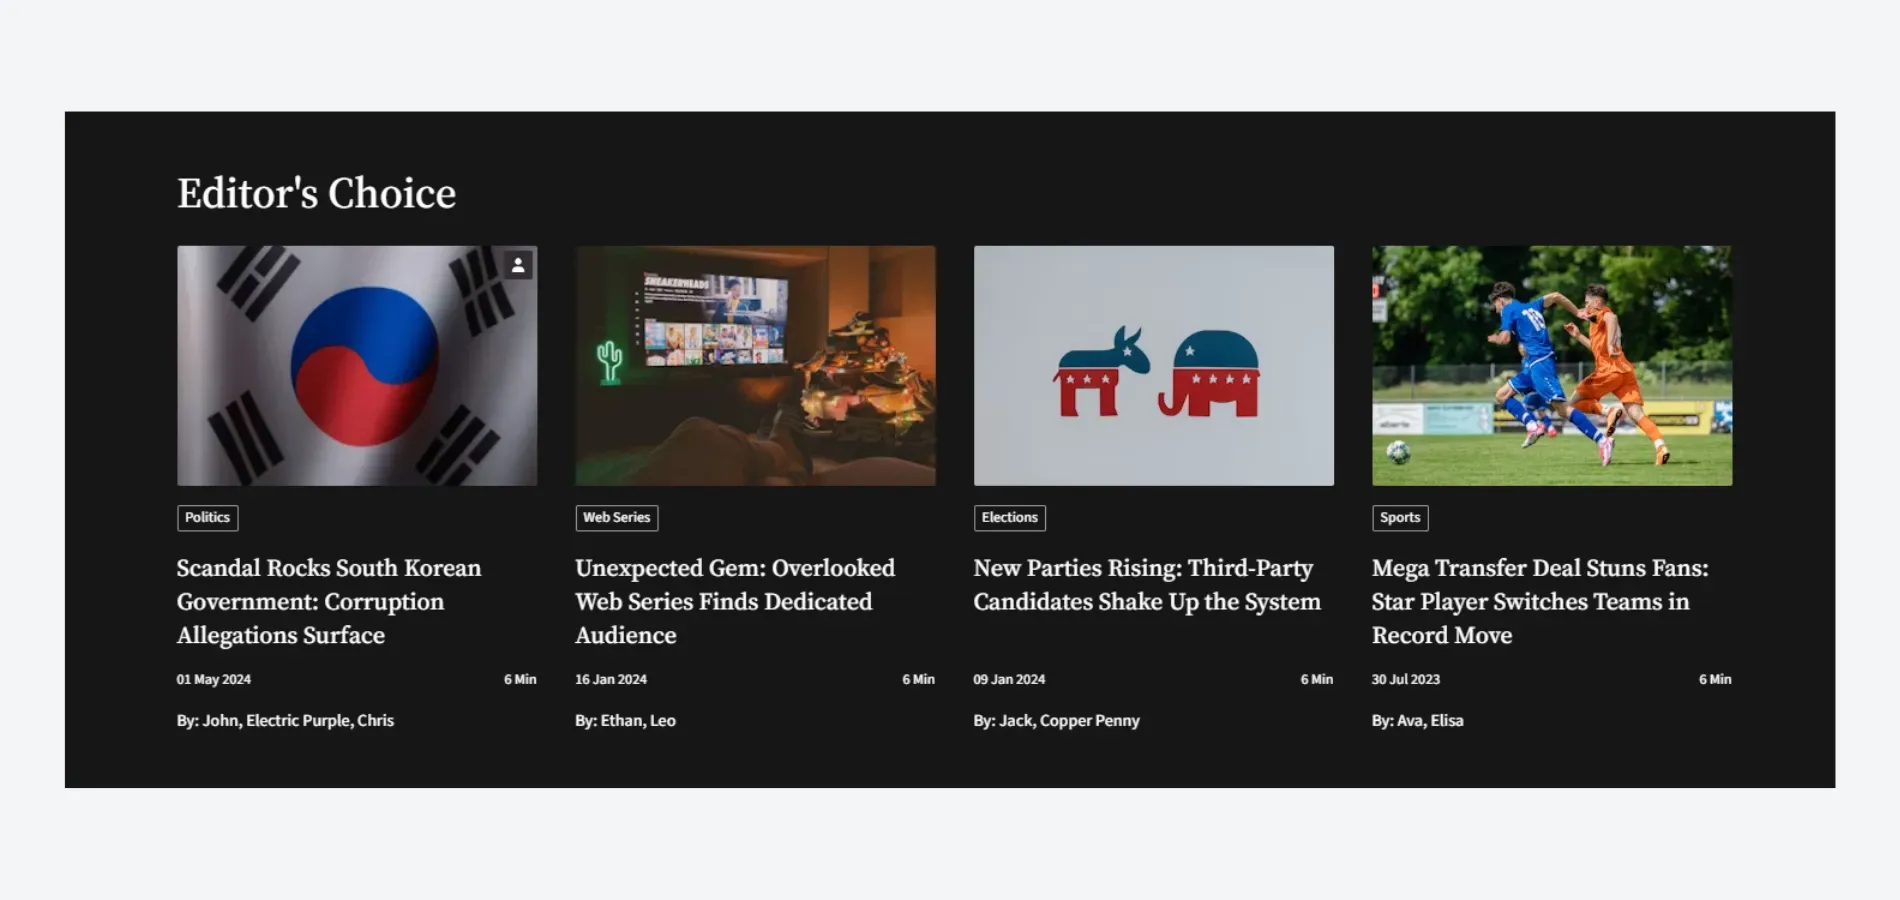This screenshot has height=900, width=1900.
Task: Select the Politics category tag
Action: coord(207,518)
